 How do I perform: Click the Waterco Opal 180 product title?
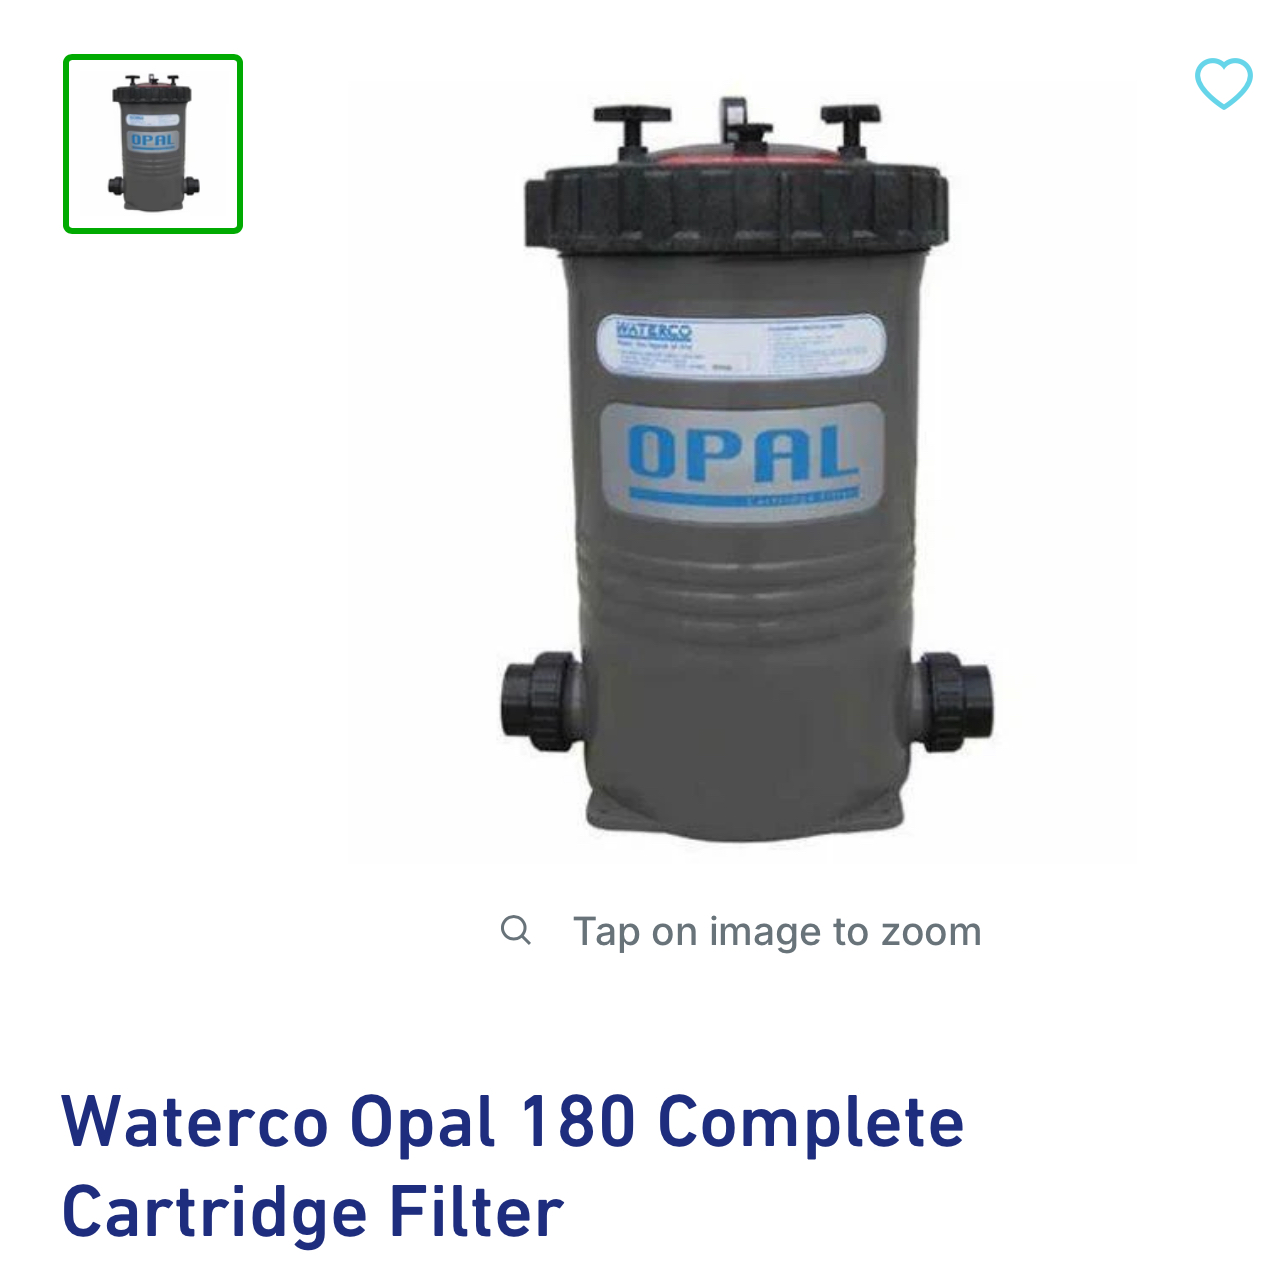[513, 1166]
